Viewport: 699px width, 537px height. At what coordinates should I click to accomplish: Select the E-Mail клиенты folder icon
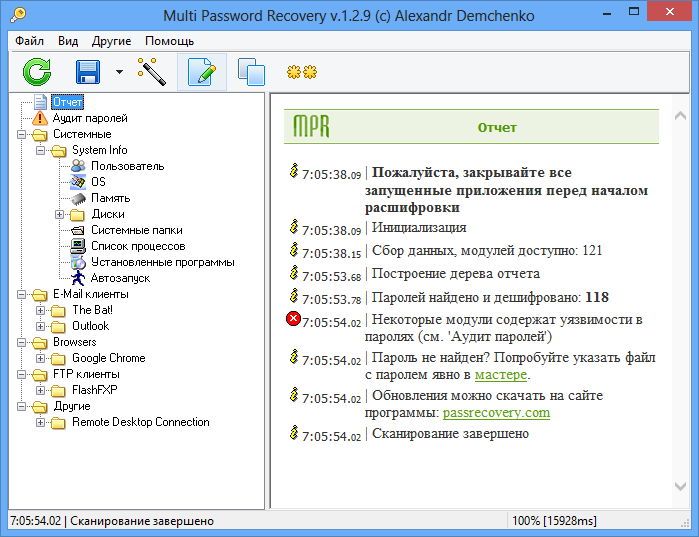point(40,295)
